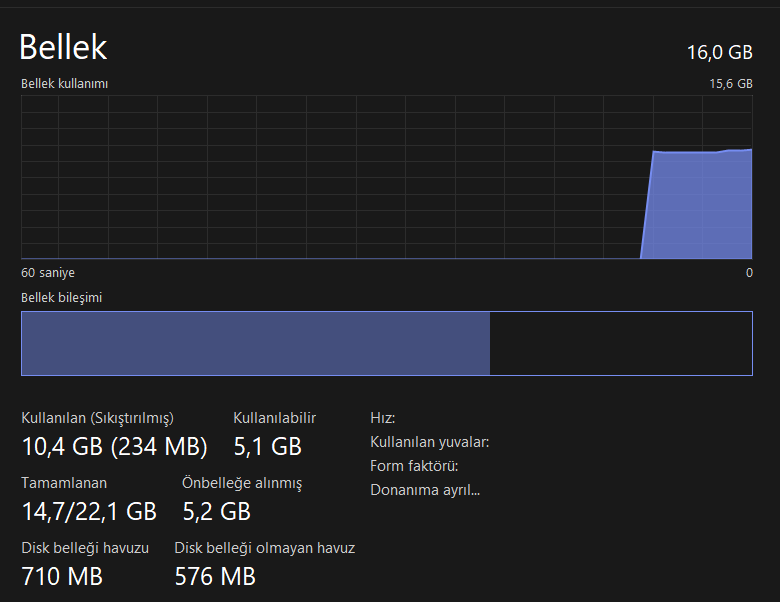The height and width of the screenshot is (602, 780).
Task: Select the 576 MB non-paged pool value
Action: (x=215, y=577)
